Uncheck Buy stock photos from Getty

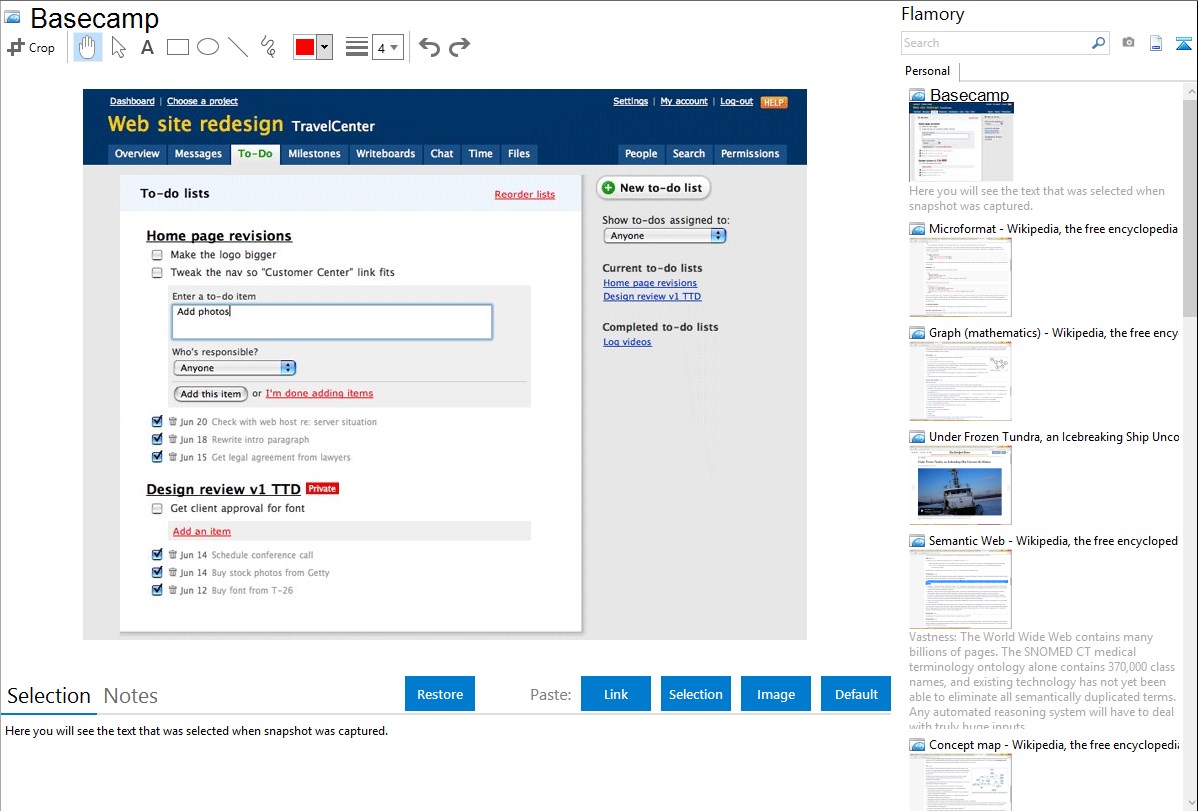click(157, 572)
